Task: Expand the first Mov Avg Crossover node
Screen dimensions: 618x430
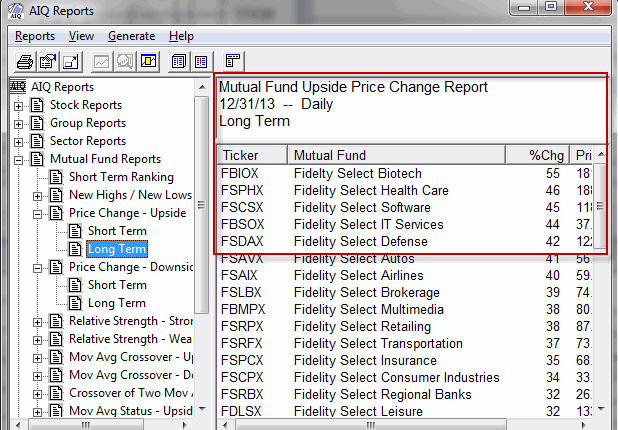Action: click(x=37, y=358)
